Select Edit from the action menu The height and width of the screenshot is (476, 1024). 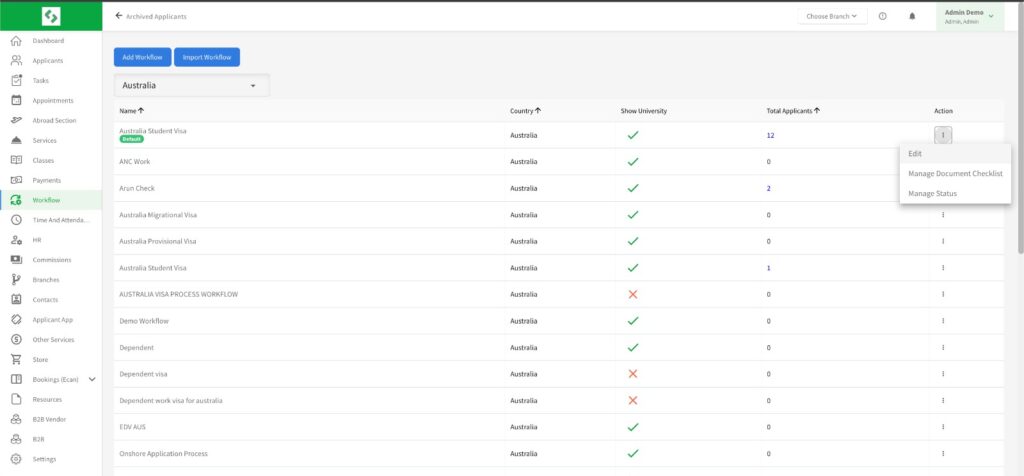pos(915,154)
